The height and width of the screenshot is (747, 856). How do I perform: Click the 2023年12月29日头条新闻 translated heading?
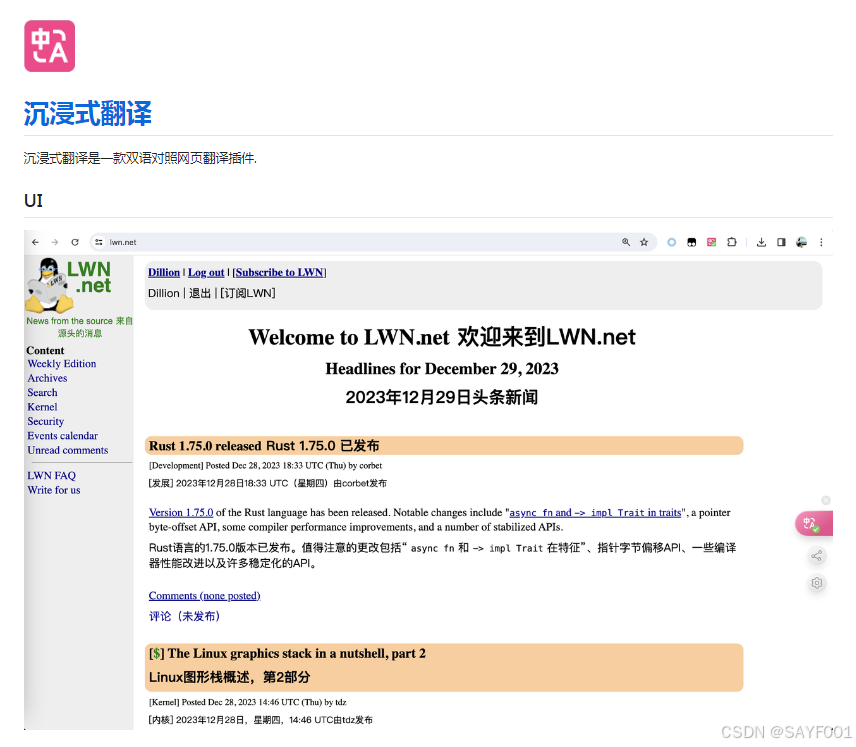click(442, 397)
